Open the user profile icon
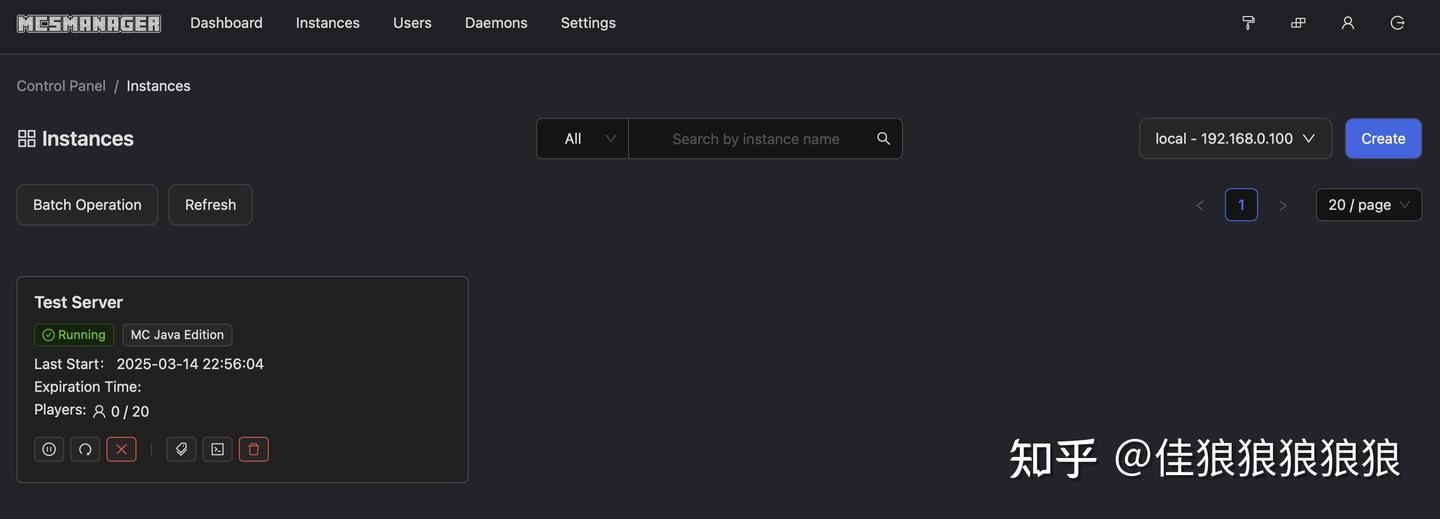Screen dimensions: 1440x519 coord(1348,23)
